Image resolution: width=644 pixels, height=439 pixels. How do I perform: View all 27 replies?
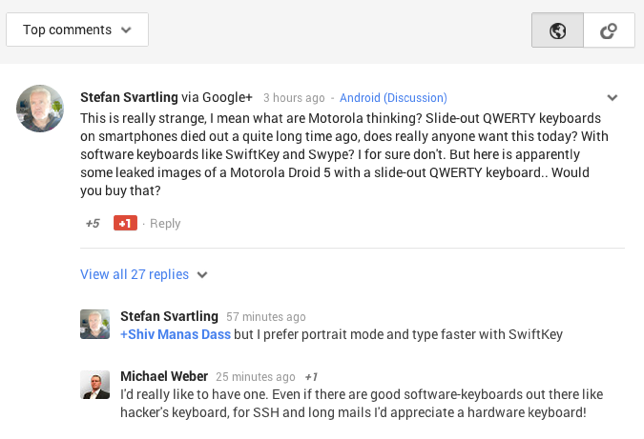click(x=134, y=274)
